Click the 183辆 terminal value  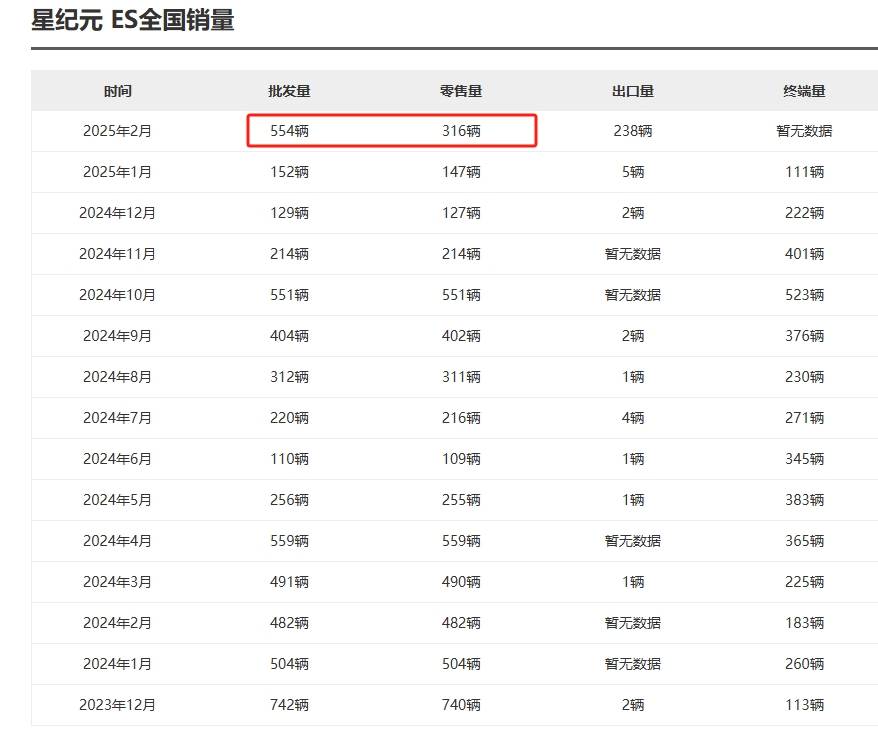(804, 623)
